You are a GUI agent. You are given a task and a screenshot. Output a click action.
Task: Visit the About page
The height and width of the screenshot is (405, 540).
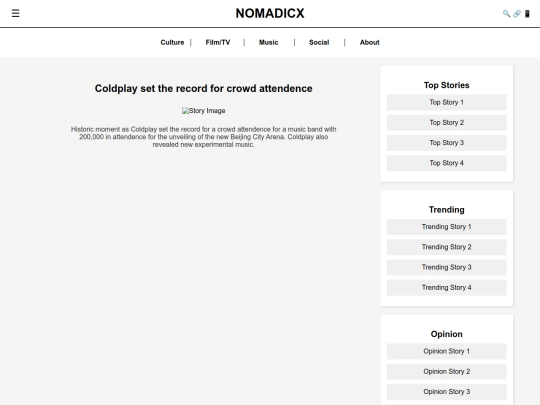[x=370, y=42]
